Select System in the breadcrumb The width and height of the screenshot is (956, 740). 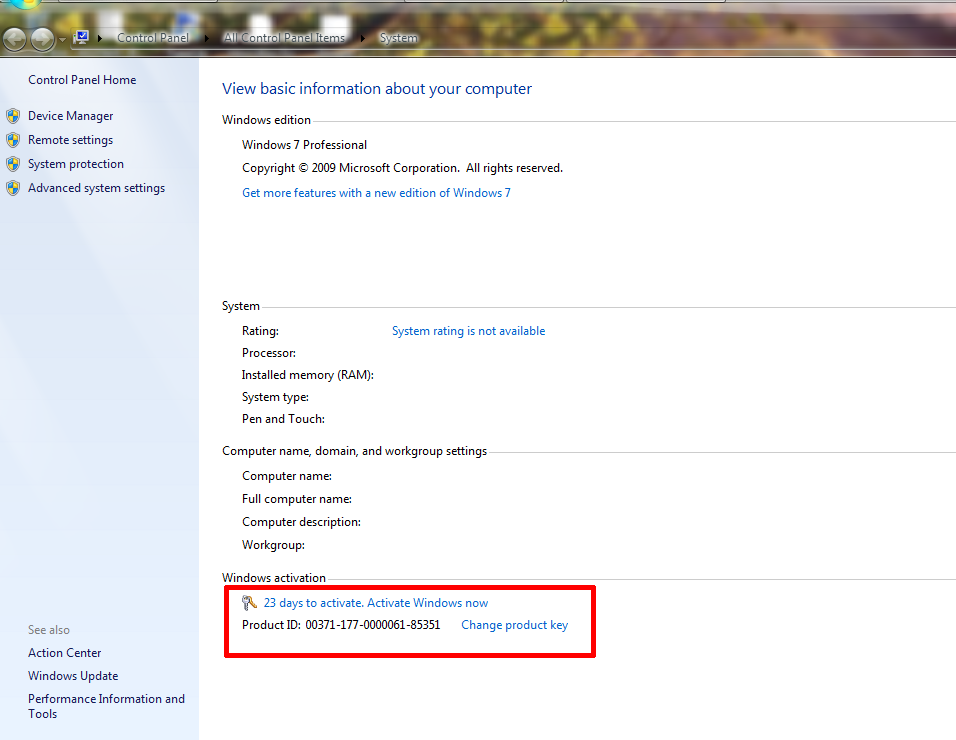[x=399, y=38]
